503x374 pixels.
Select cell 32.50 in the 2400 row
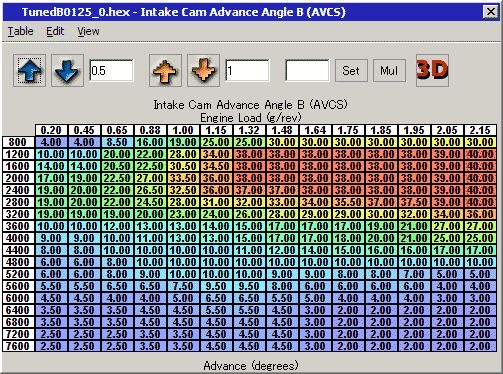[183, 190]
